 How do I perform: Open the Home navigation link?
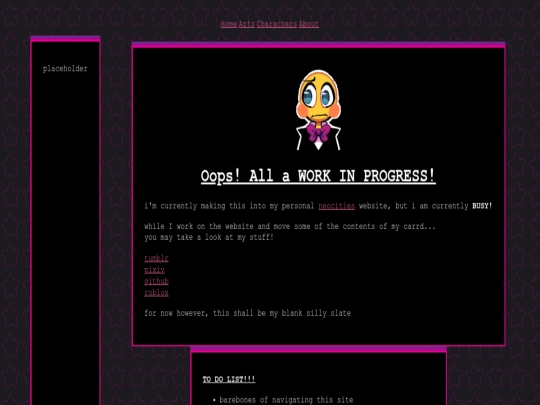(x=229, y=24)
